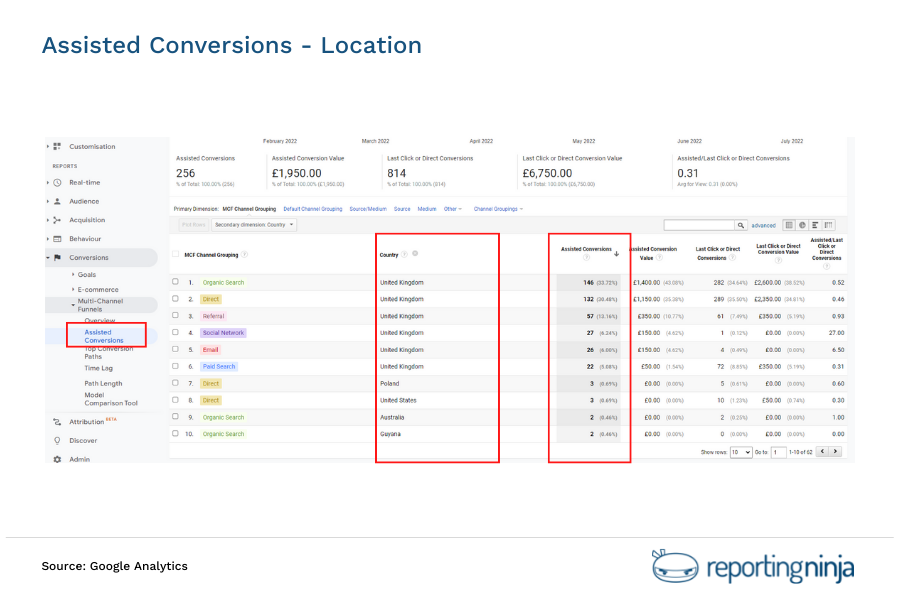This screenshot has height=600, width=900.
Task: Click the Referral channel label
Action: coord(213,316)
